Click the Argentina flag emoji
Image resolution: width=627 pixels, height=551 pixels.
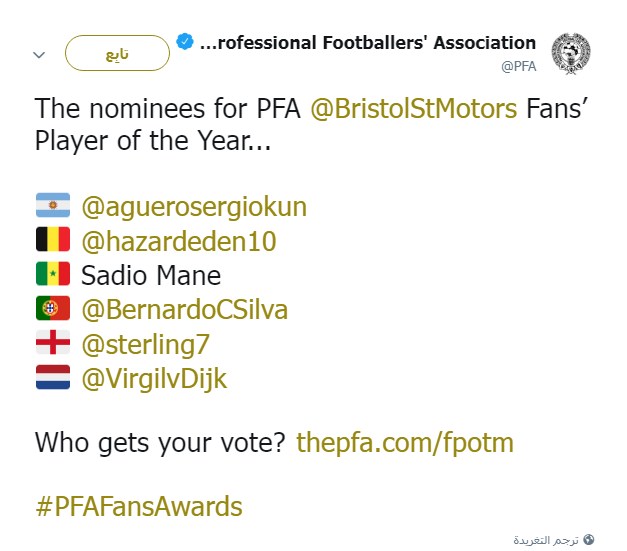point(52,207)
